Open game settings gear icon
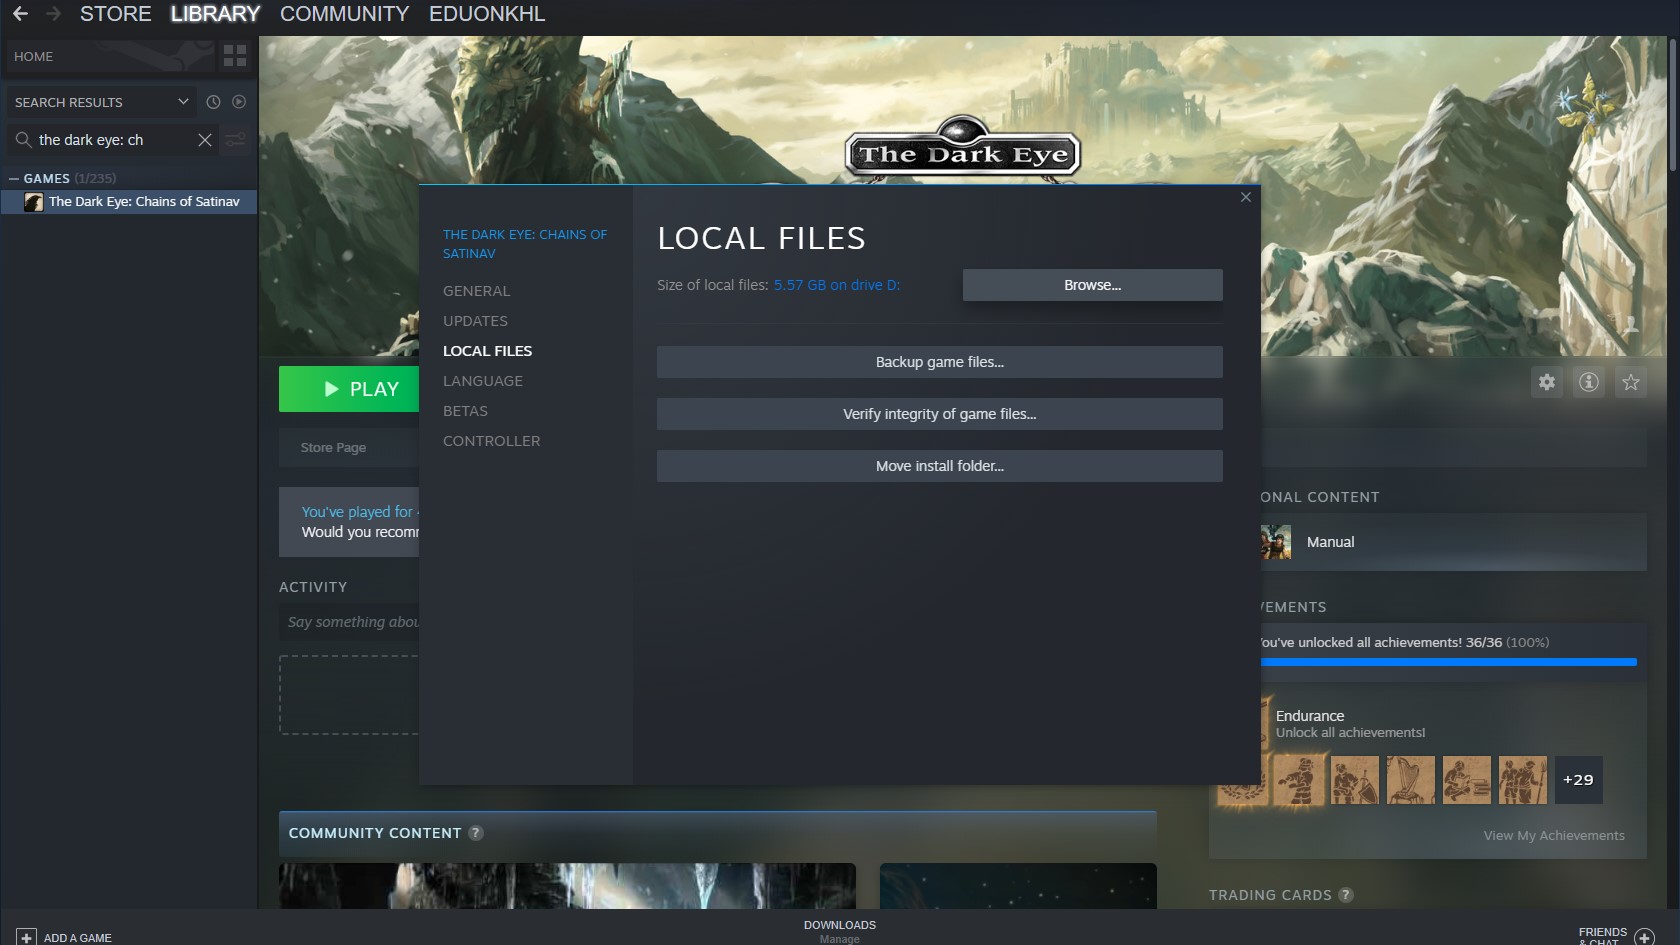This screenshot has height=945, width=1680. click(1547, 382)
